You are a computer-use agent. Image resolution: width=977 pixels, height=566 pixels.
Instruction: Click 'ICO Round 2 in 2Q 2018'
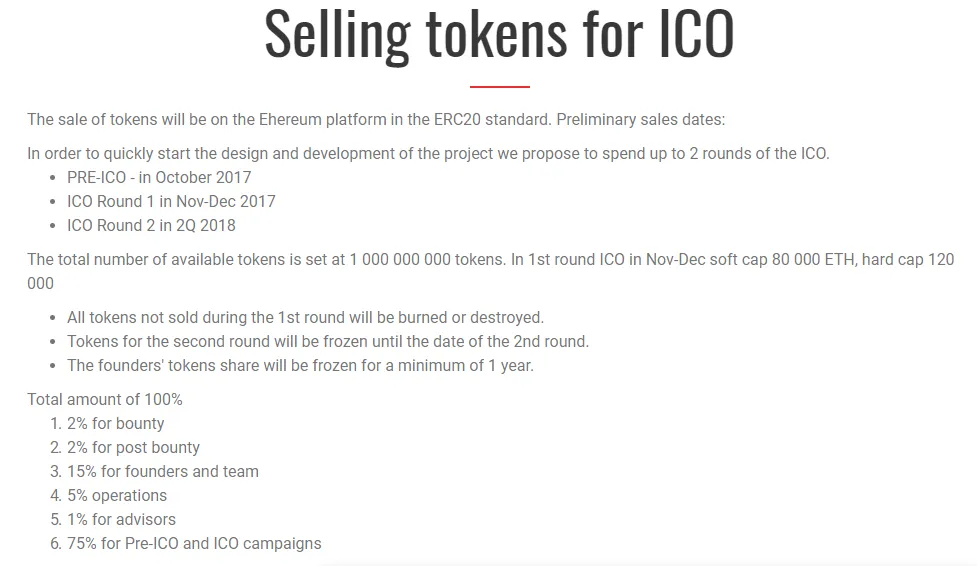151,226
